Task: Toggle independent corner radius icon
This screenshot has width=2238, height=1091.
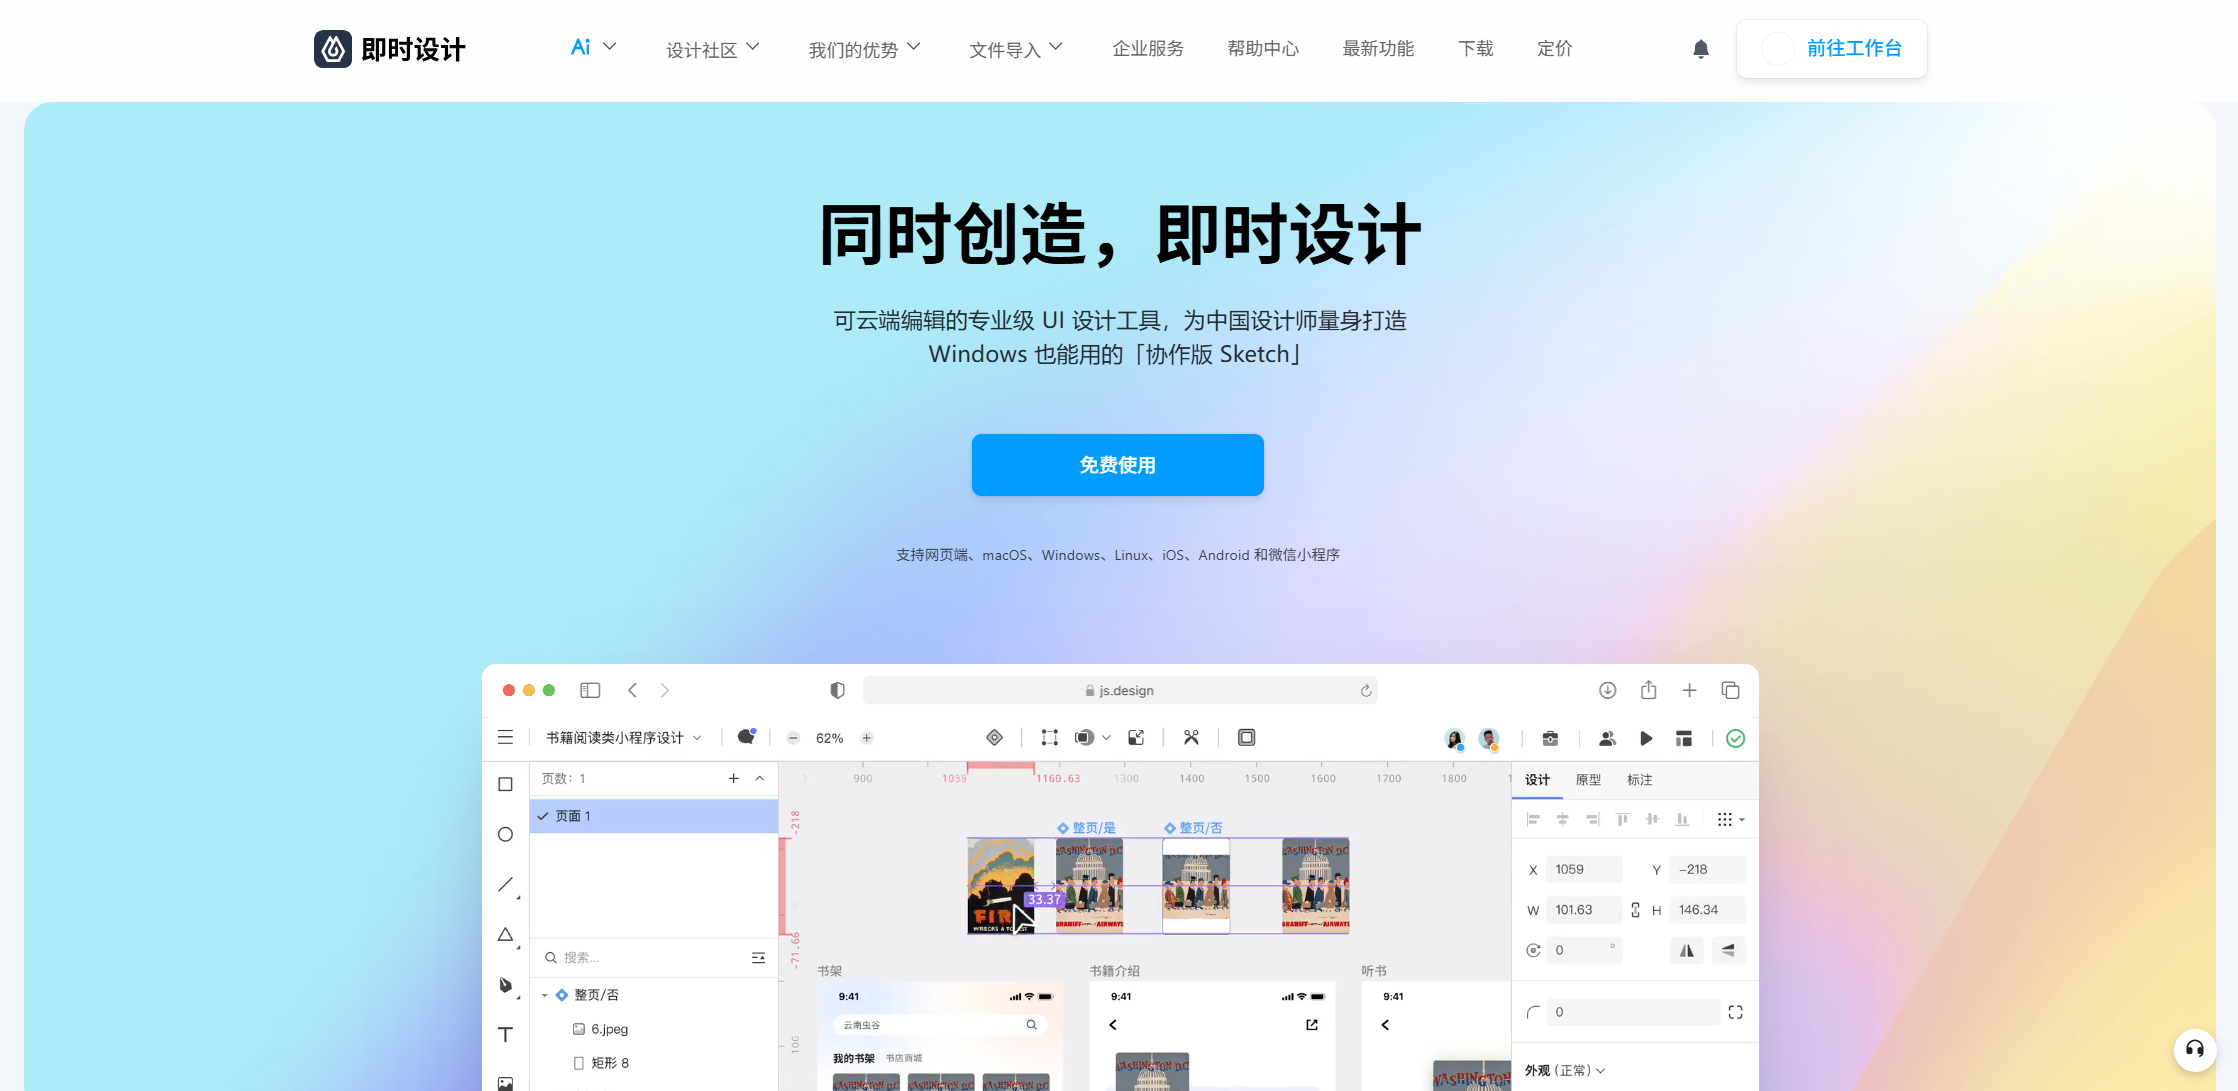Action: click(1736, 1013)
